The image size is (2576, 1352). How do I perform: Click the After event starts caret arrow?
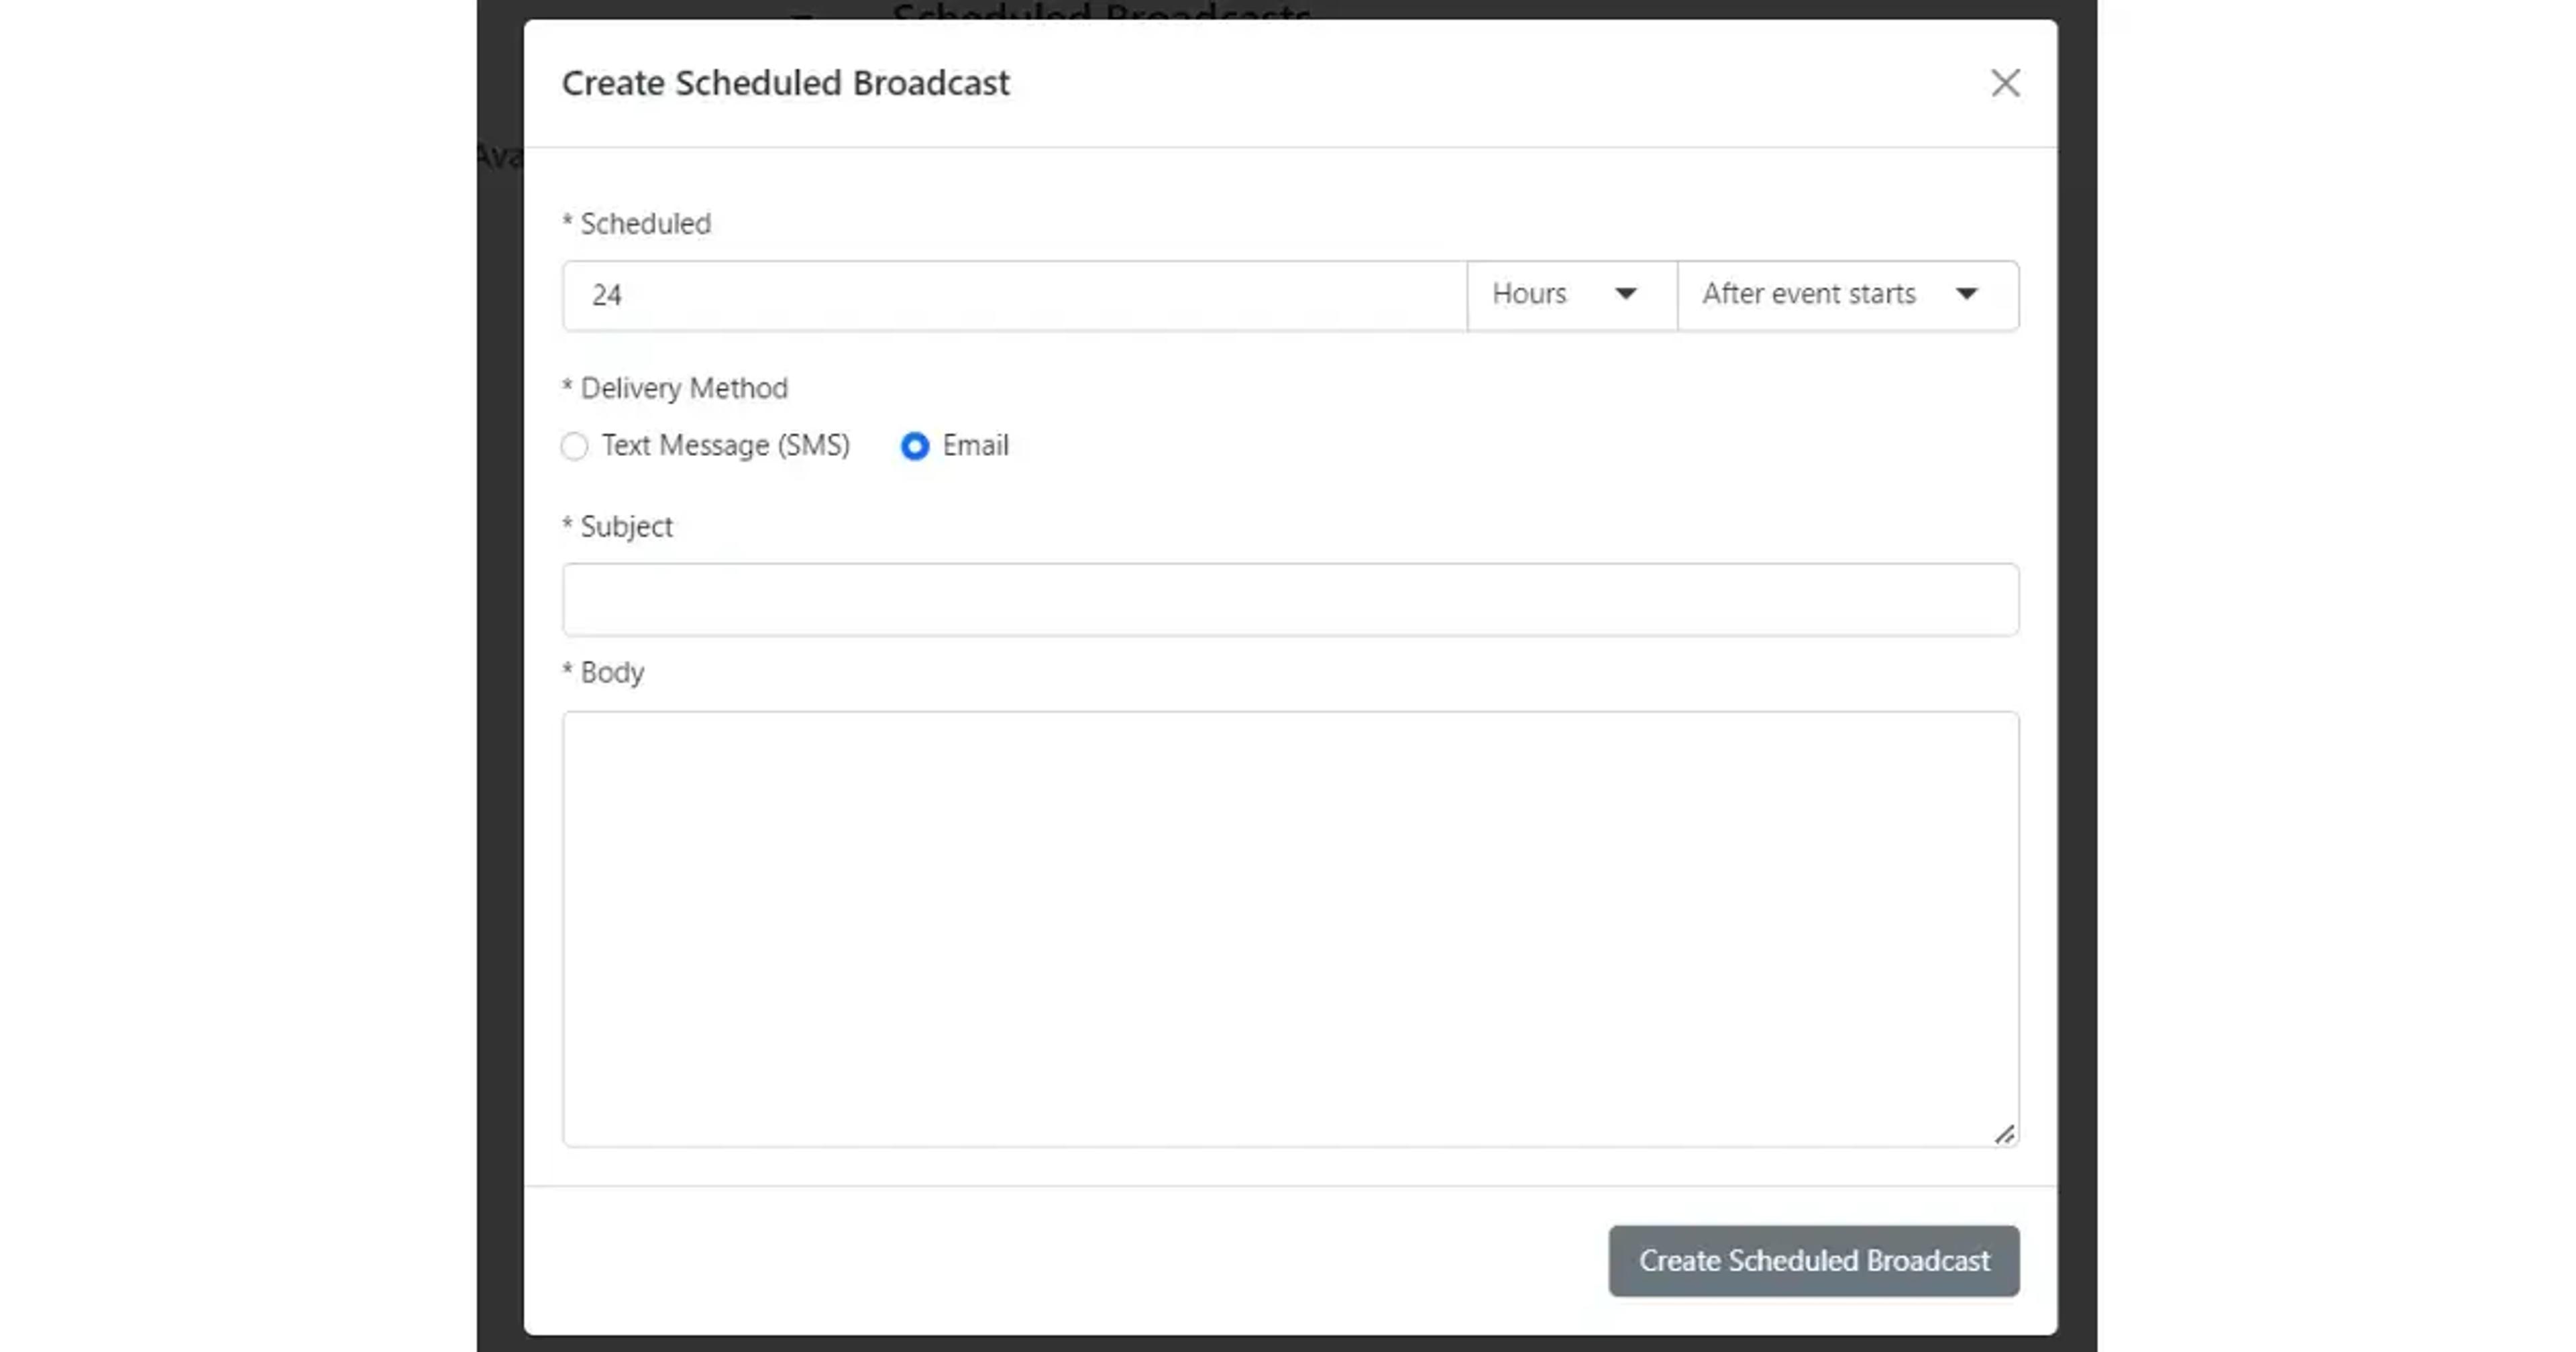[1967, 294]
